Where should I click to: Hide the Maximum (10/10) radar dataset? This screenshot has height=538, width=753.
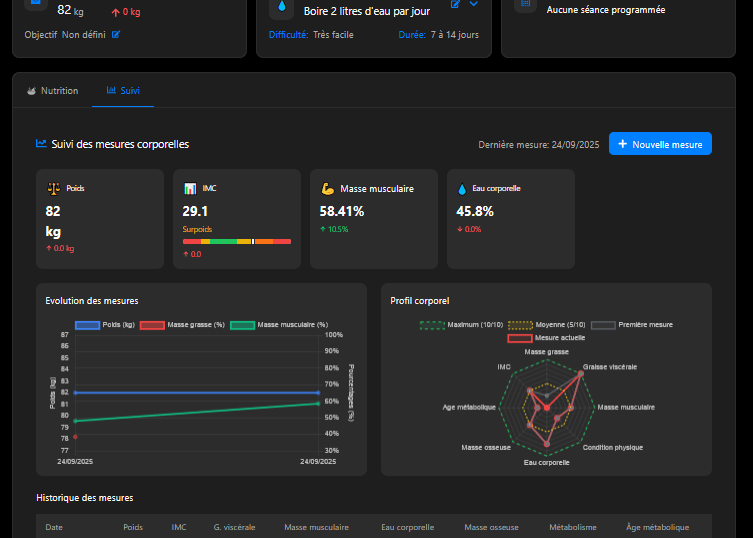(461, 325)
